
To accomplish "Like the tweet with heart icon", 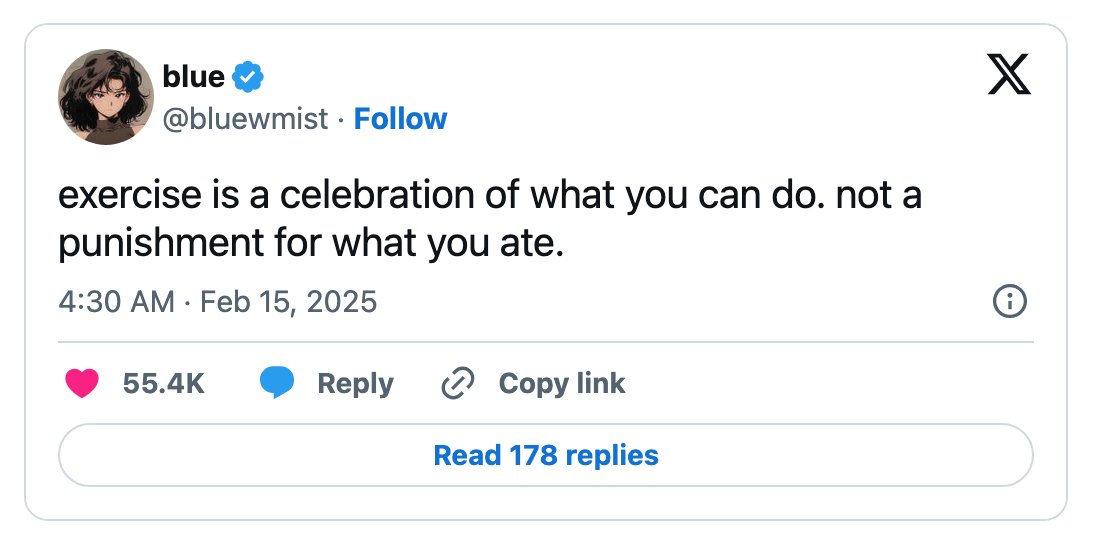I will pos(82,383).
